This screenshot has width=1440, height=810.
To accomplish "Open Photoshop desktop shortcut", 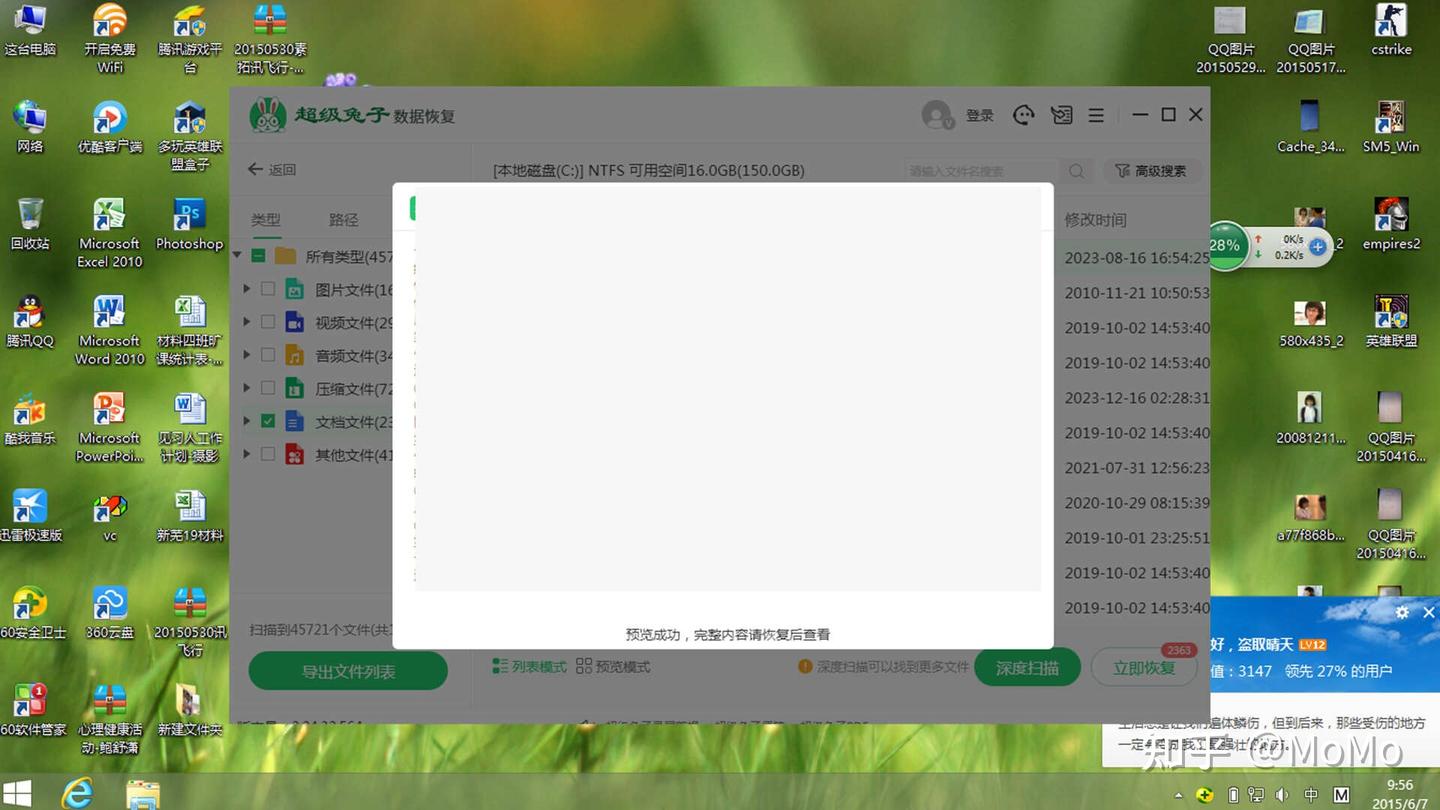I will (190, 223).
